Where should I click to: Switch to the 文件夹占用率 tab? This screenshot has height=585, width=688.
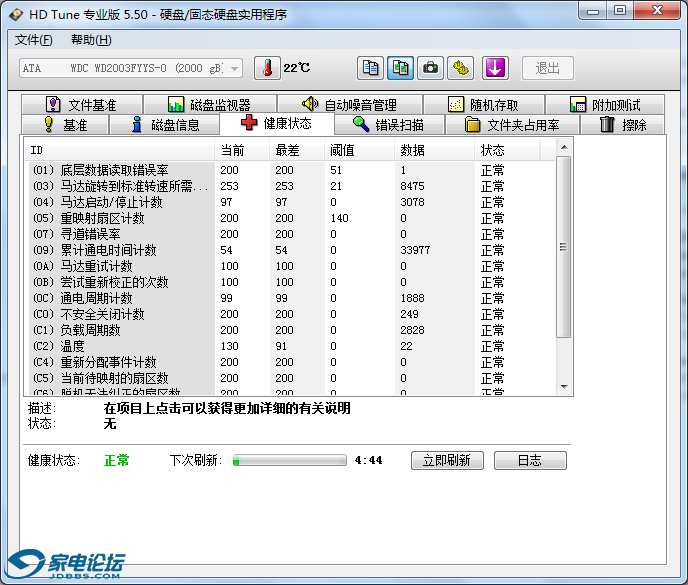tap(512, 125)
